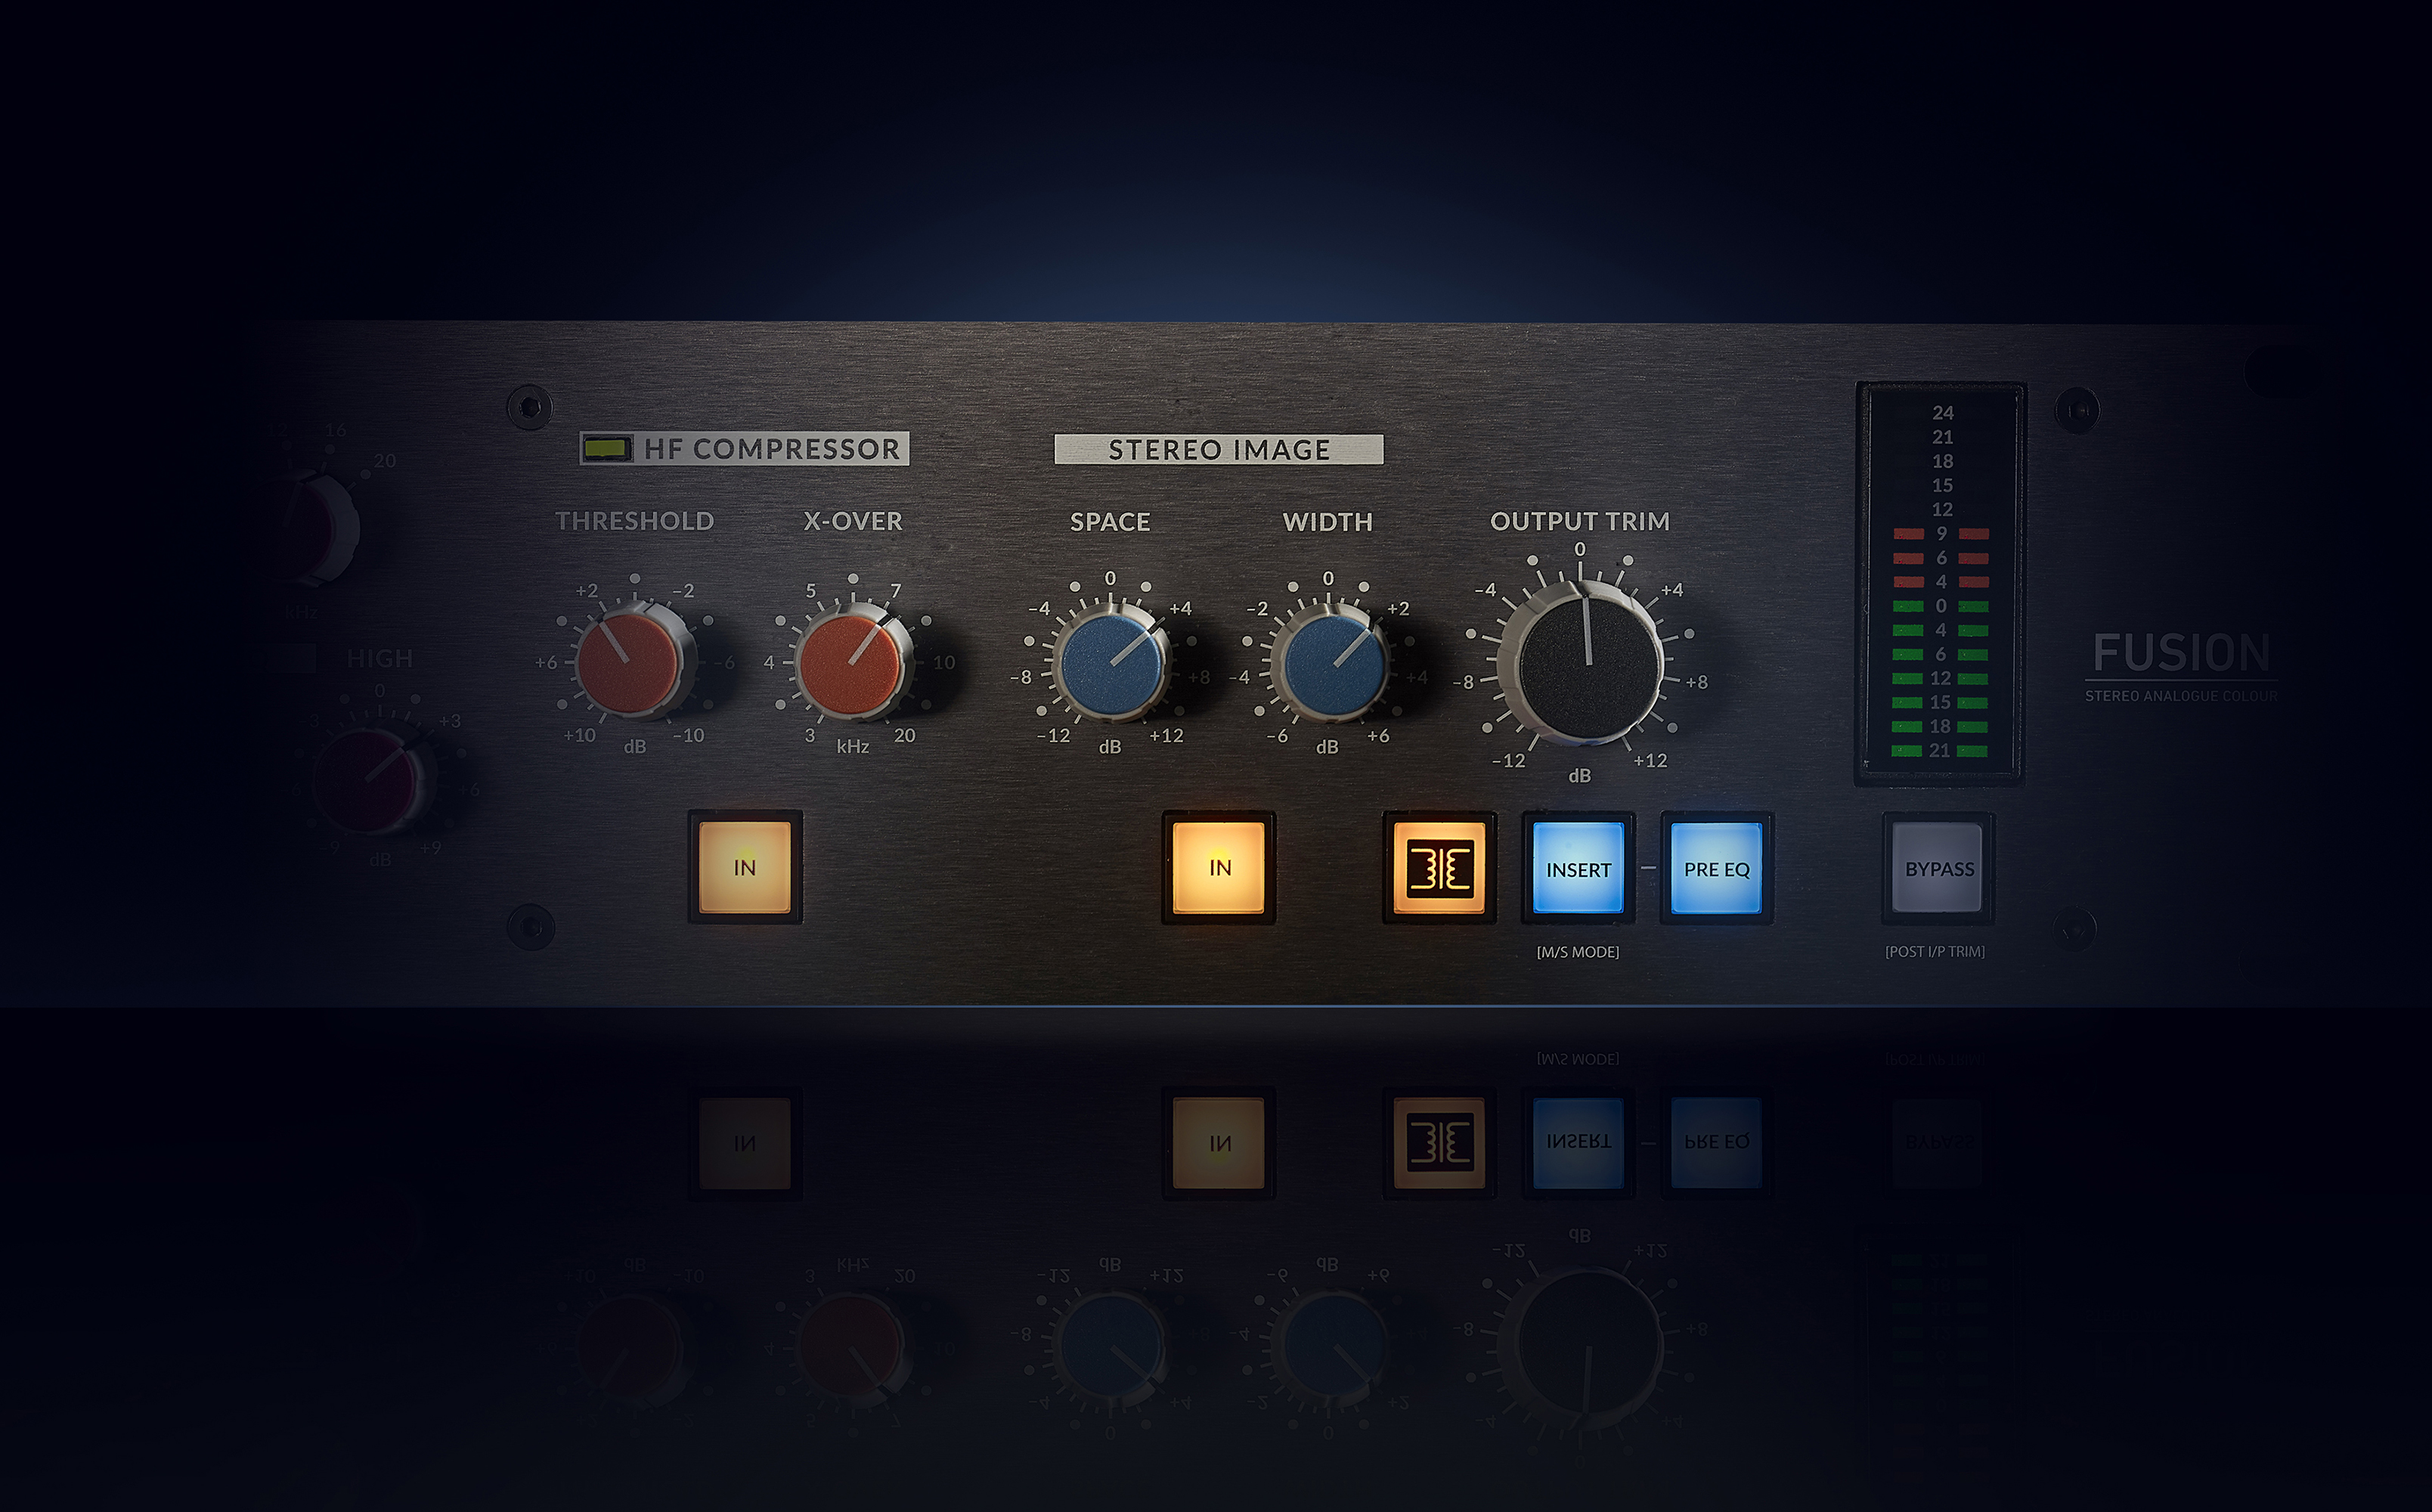The width and height of the screenshot is (2432, 1512).
Task: Click the POST I/P TRIM label under BYPASS
Action: (x=1936, y=952)
